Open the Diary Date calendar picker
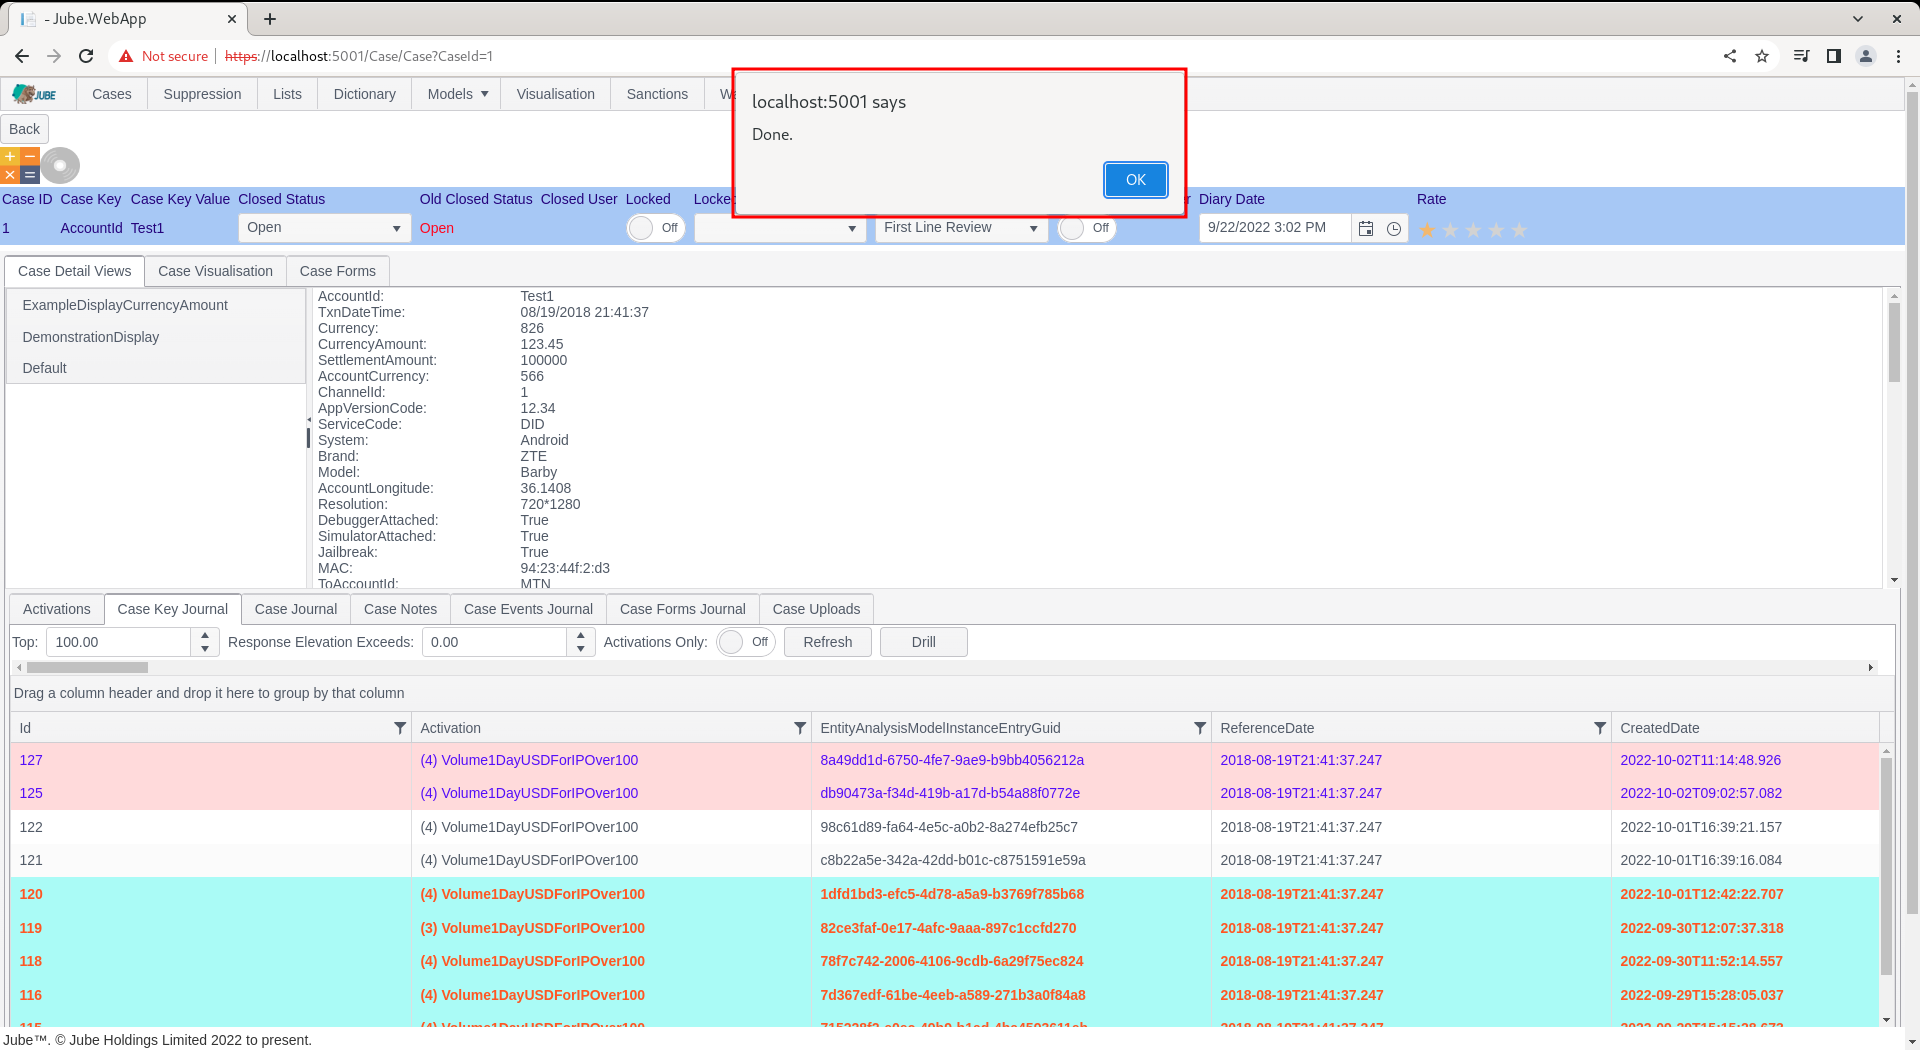Viewport: 1920px width, 1050px height. click(1366, 228)
